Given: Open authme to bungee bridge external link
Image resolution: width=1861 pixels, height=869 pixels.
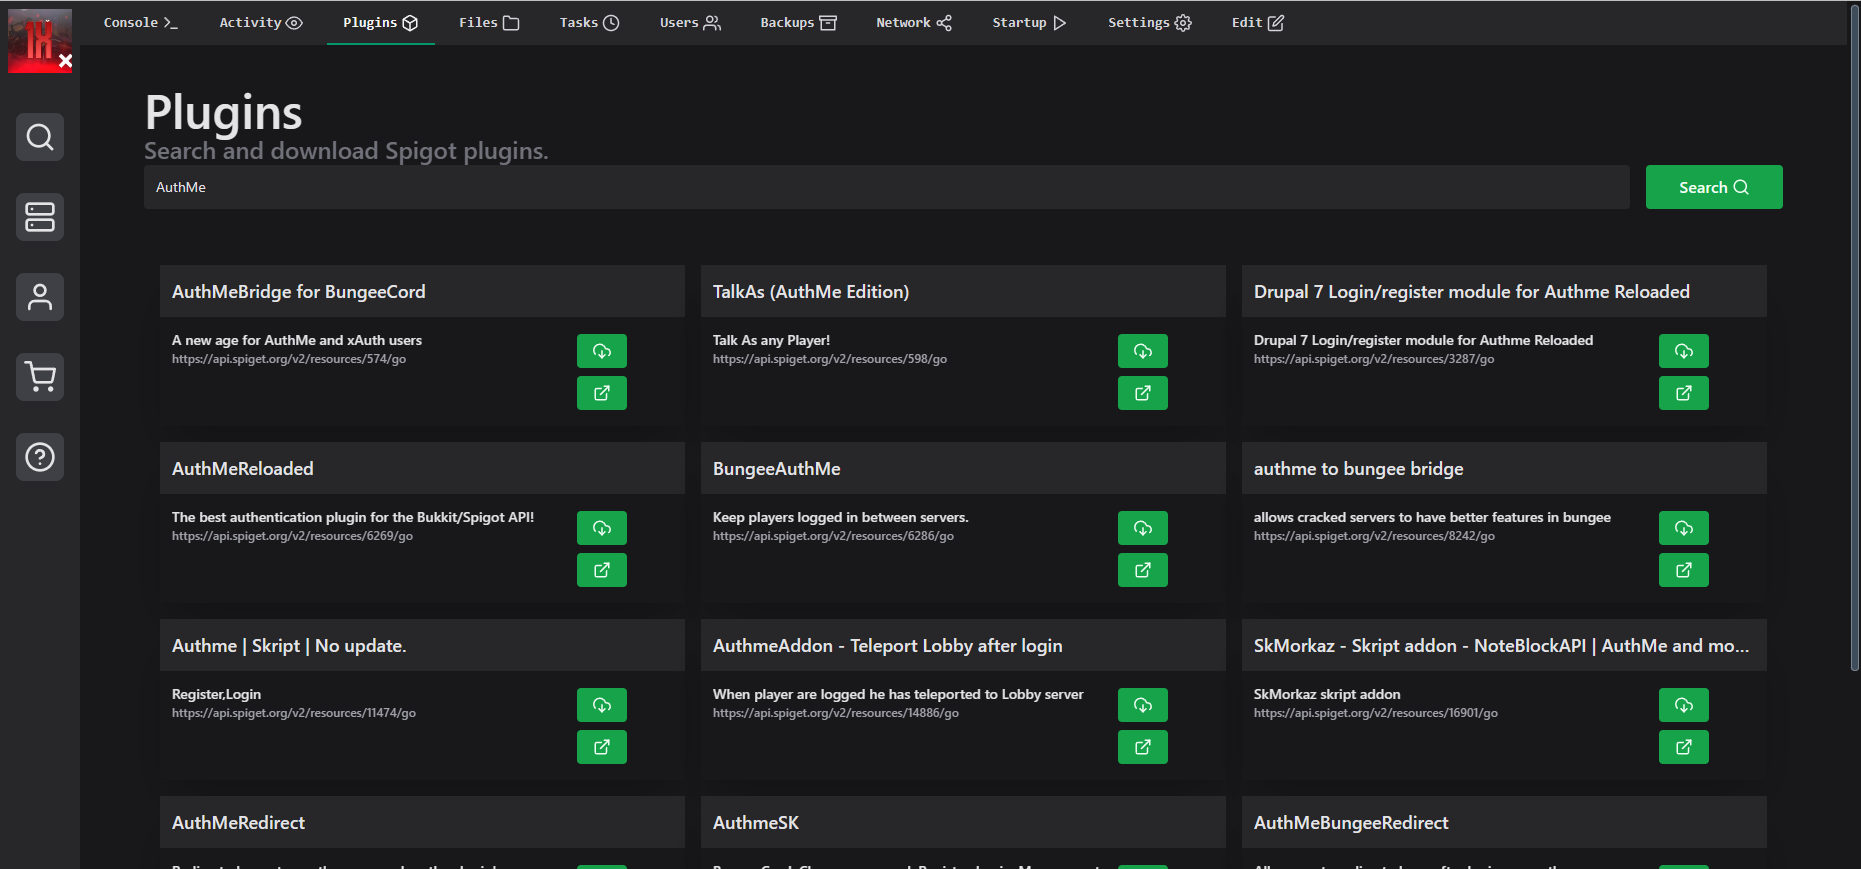Looking at the screenshot, I should pyautogui.click(x=1684, y=570).
